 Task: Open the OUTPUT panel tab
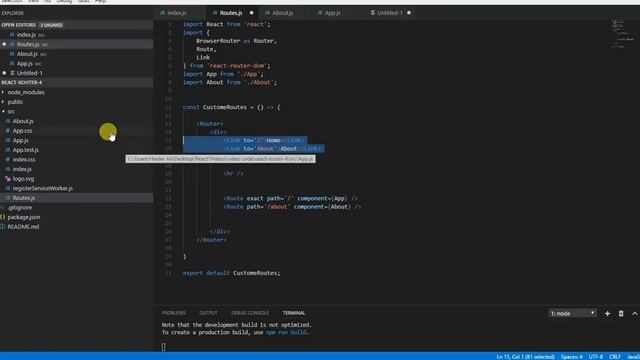(x=208, y=313)
